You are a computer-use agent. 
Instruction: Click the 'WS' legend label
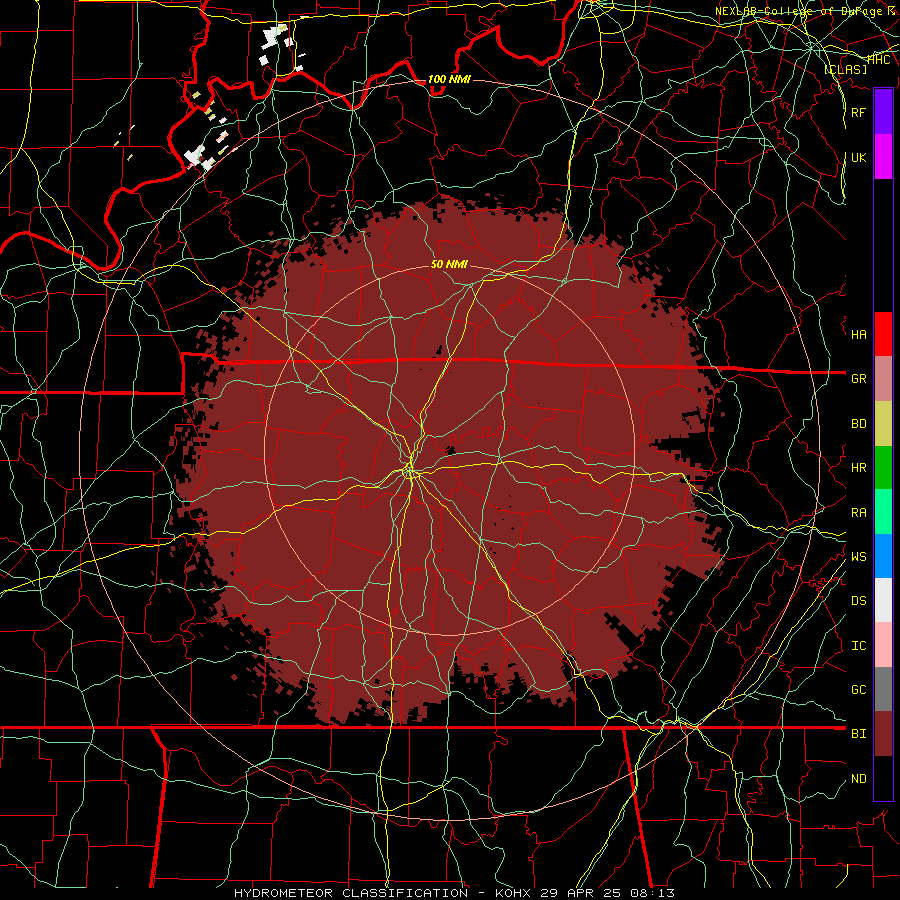click(x=858, y=557)
